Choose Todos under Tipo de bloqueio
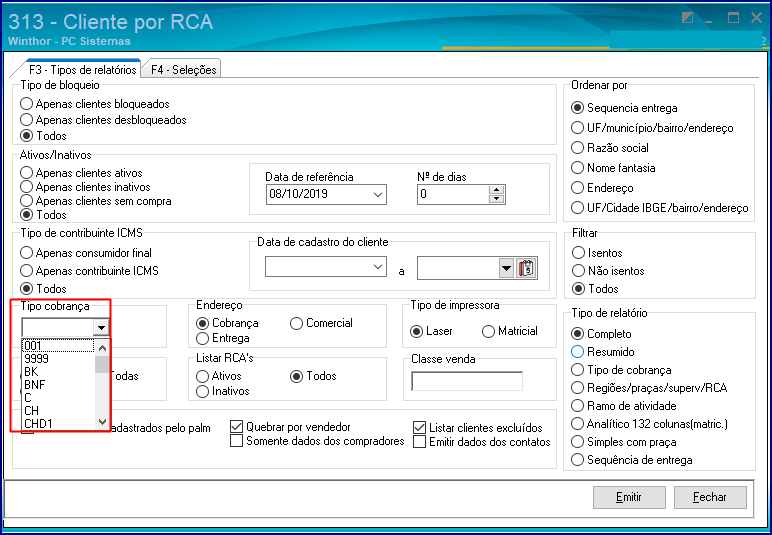 click(43, 135)
